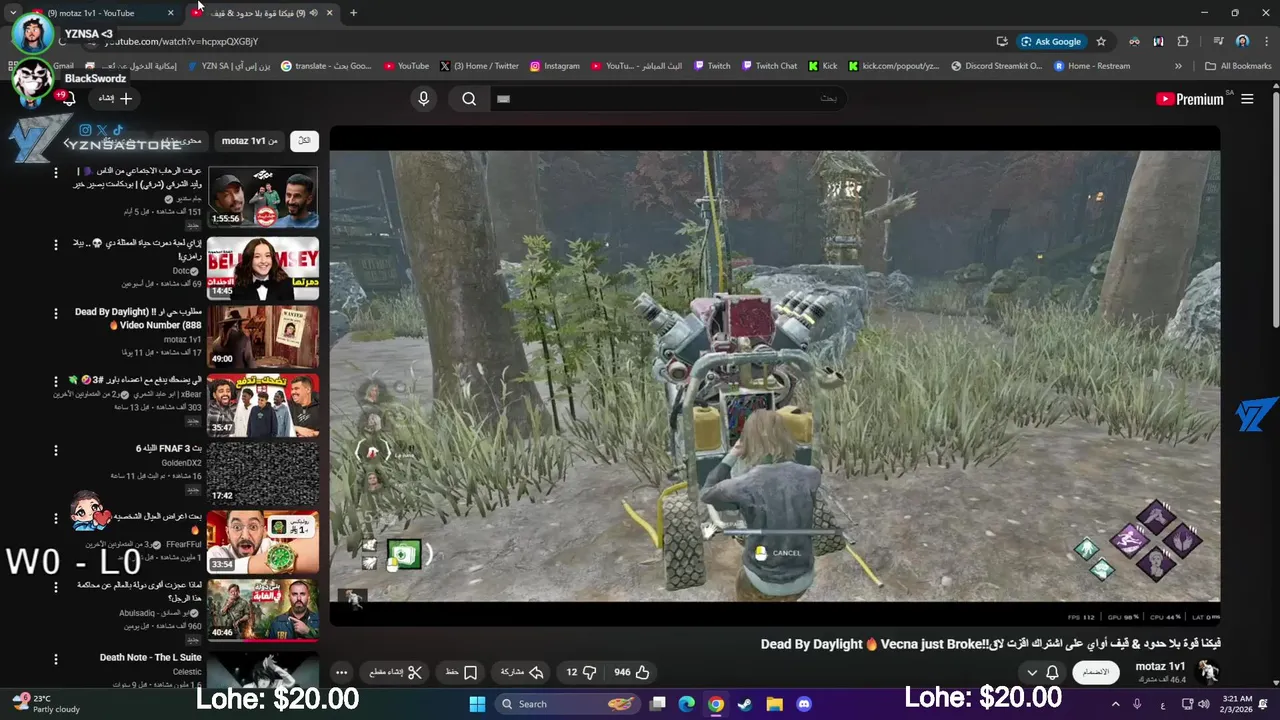The height and width of the screenshot is (720, 1280).
Task: Click the YouTube search magnifier button
Action: (x=469, y=98)
